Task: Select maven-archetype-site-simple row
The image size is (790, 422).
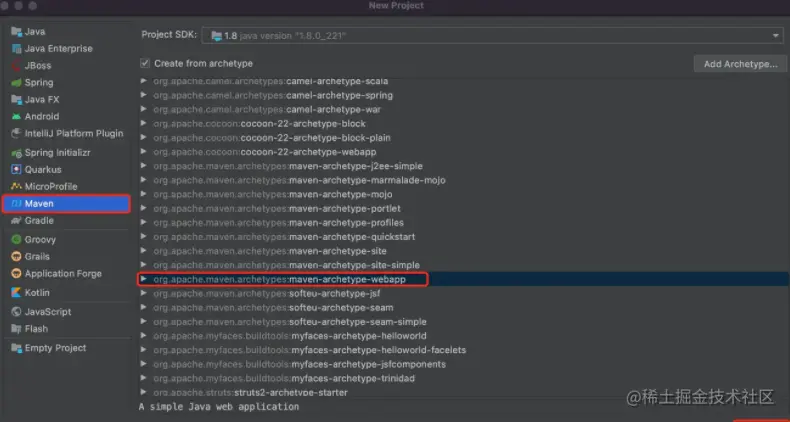Action: coord(464,265)
